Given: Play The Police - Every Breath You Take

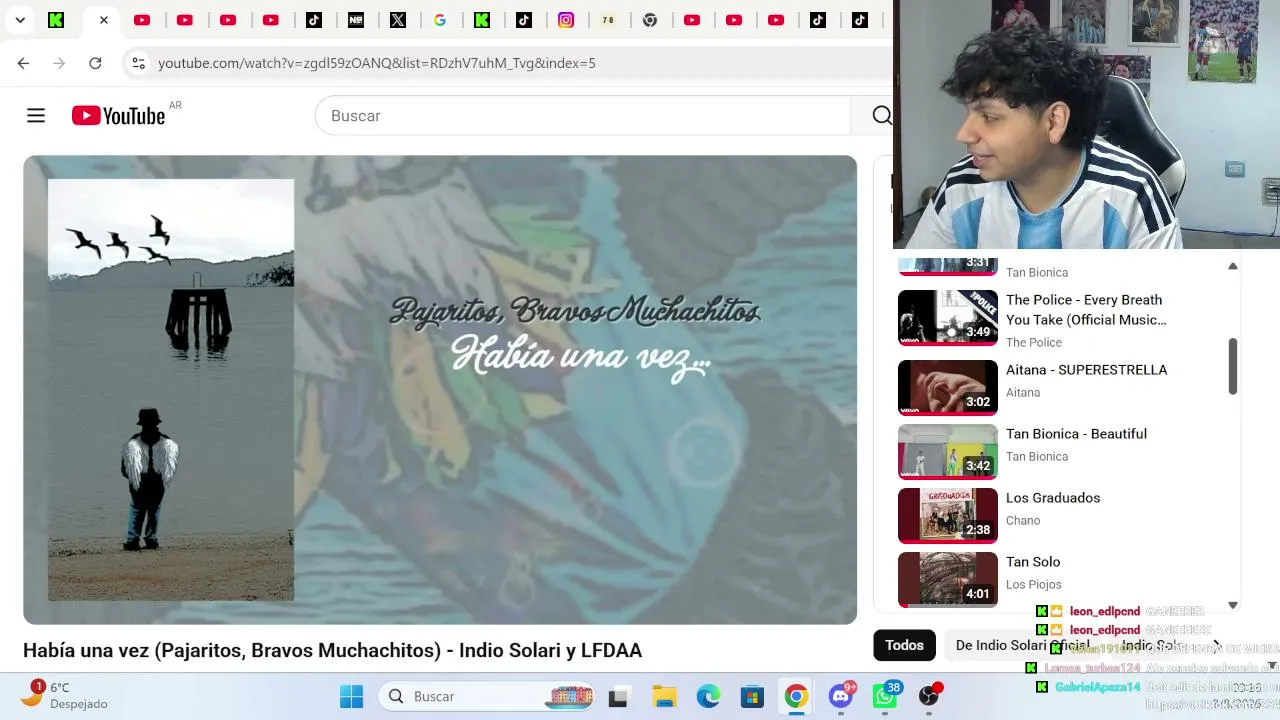Looking at the screenshot, I should [1086, 310].
